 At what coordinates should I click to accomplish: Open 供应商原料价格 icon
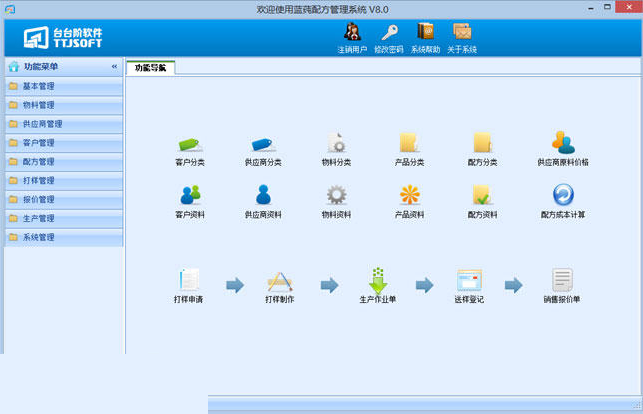pos(563,142)
